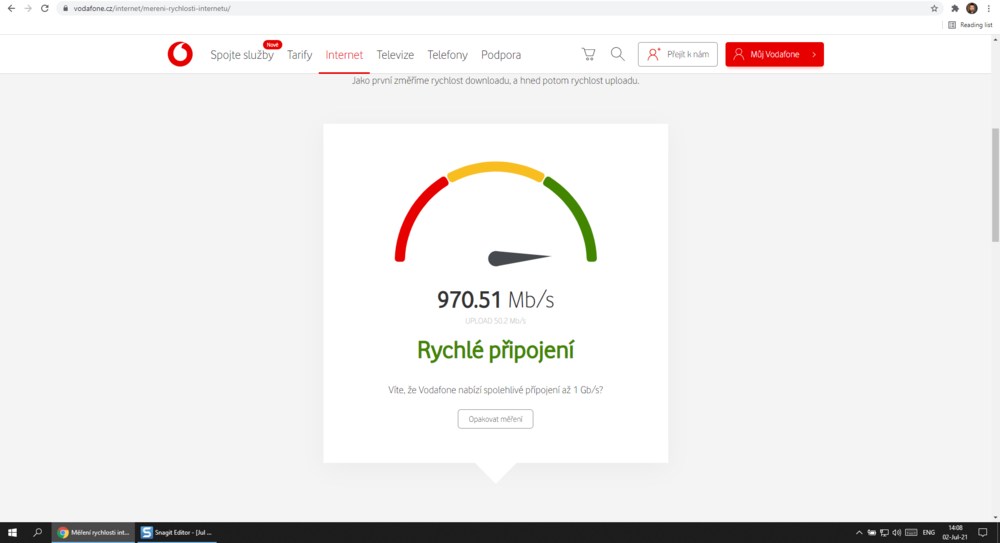This screenshot has width=1000, height=543.
Task: Open the Windows Start menu
Action: coord(12,532)
